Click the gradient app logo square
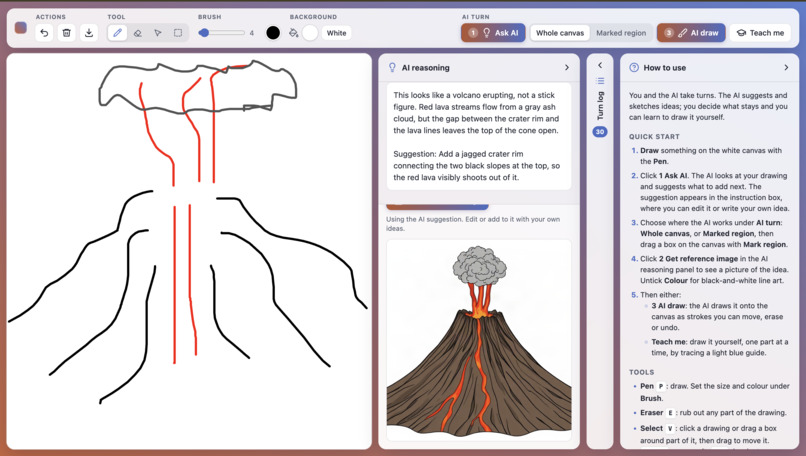Screen dimensions: 806x456 point(21,28)
